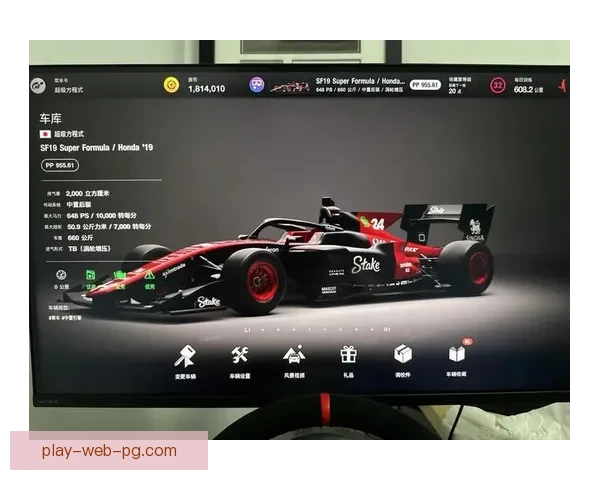The width and height of the screenshot is (600, 480).
Task: Click the SF19 car thumbnail in top bar
Action: [290, 87]
